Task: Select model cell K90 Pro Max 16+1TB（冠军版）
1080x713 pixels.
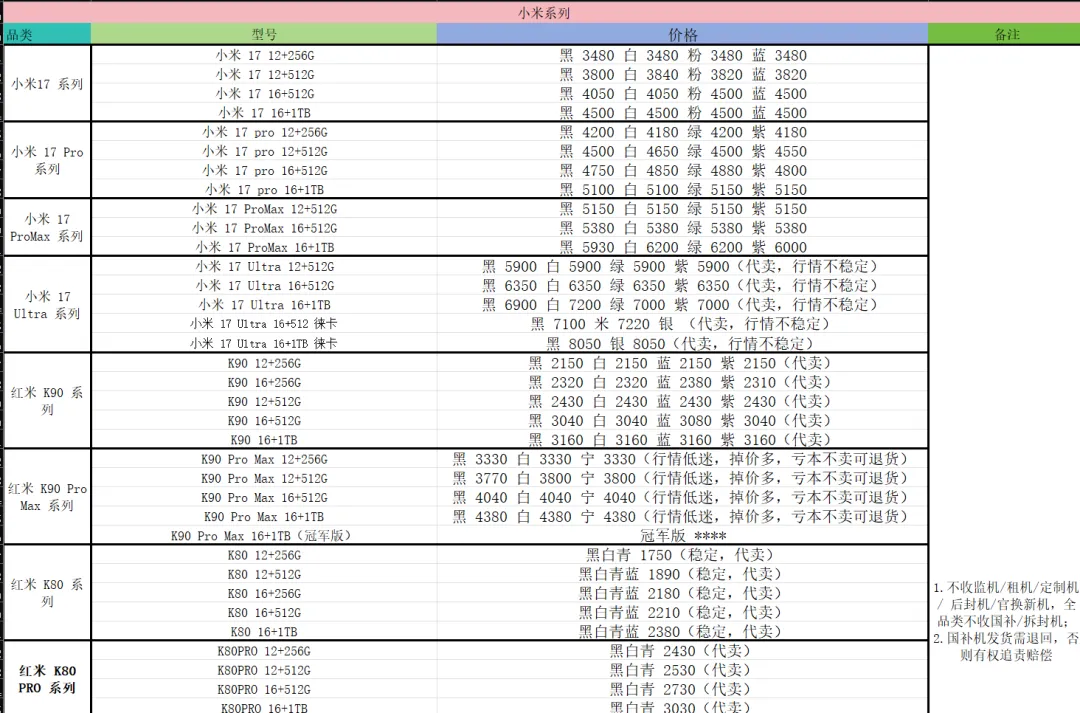Action: pyautogui.click(x=264, y=536)
